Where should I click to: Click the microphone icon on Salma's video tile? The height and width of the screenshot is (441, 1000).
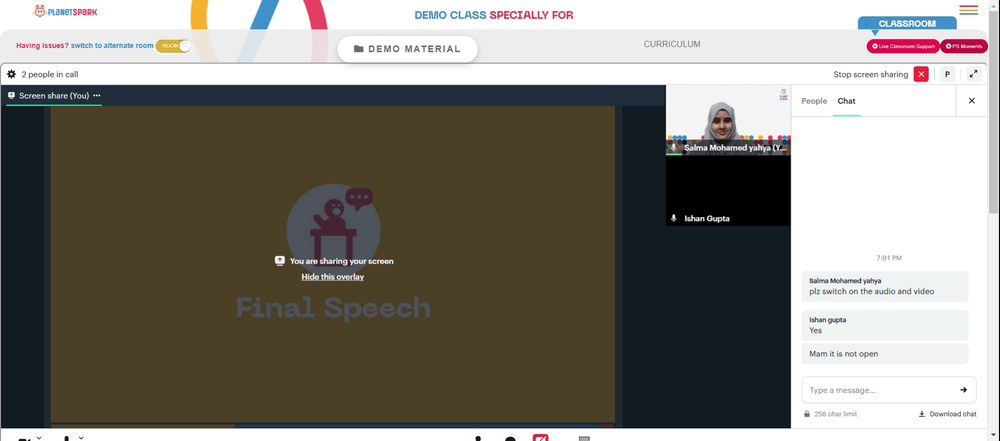tap(673, 147)
